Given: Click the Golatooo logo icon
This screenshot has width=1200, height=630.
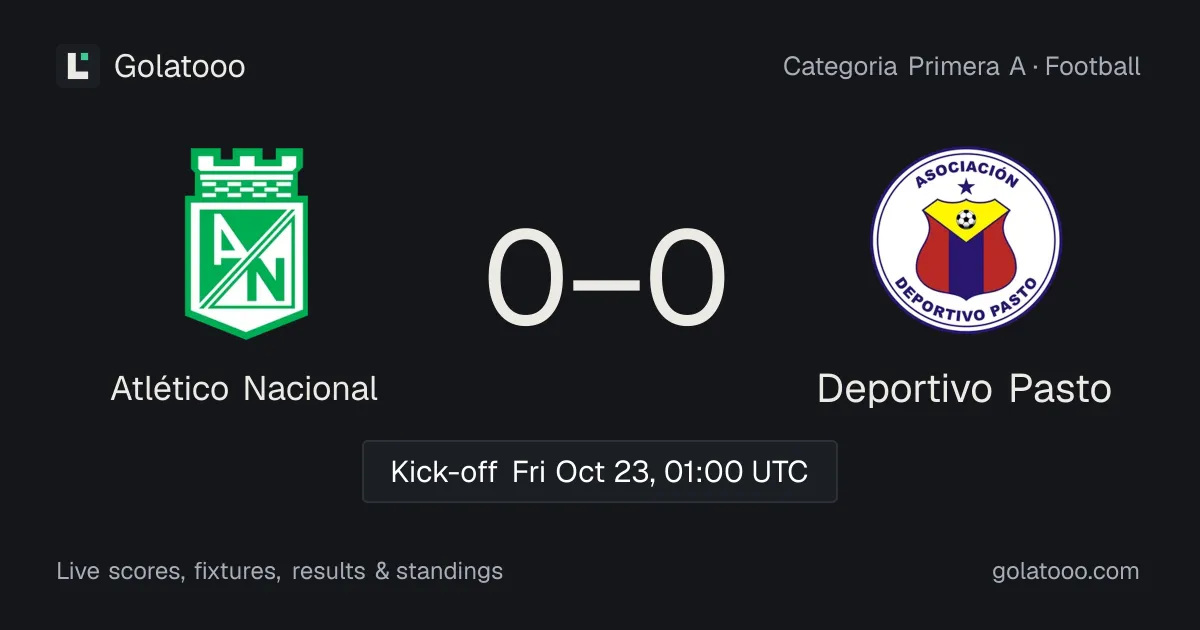Looking at the screenshot, I should tap(78, 66).
